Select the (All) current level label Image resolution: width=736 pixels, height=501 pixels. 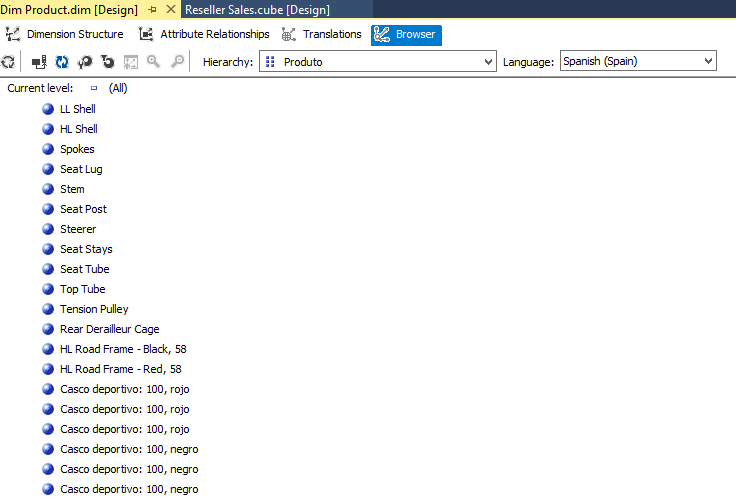click(118, 88)
